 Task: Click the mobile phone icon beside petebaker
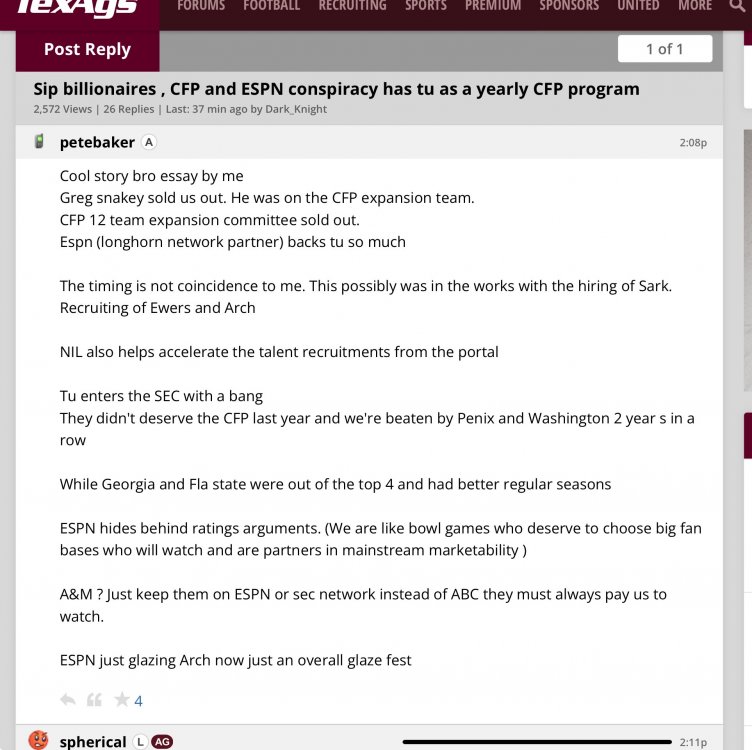coord(39,142)
